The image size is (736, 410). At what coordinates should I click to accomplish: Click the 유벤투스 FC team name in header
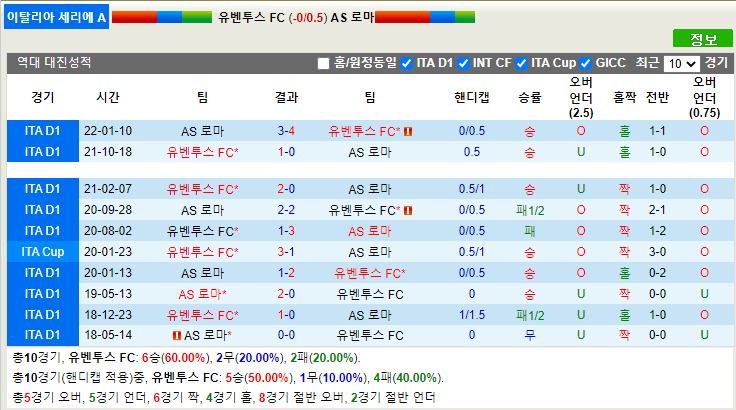(252, 17)
